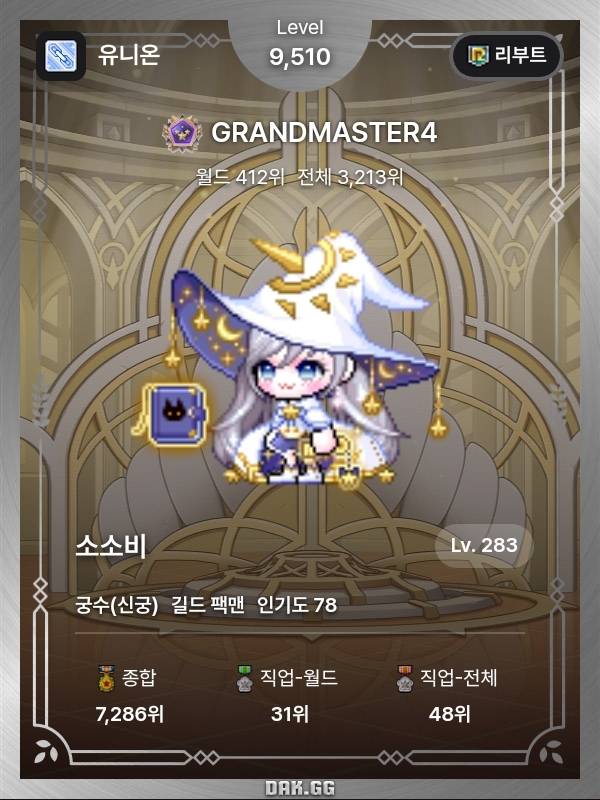This screenshot has height=800, width=600.
Task: Click the Reboot world shield icon
Action: [x=479, y=55]
